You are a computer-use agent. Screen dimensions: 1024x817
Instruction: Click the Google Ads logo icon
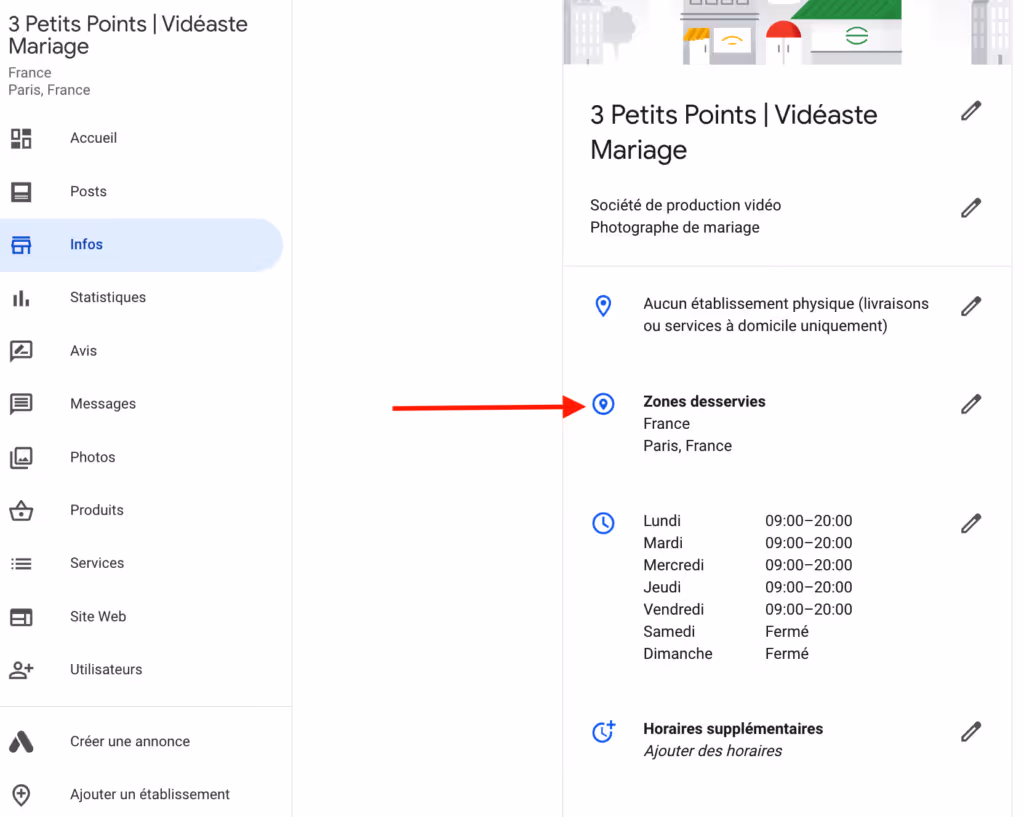[21, 742]
